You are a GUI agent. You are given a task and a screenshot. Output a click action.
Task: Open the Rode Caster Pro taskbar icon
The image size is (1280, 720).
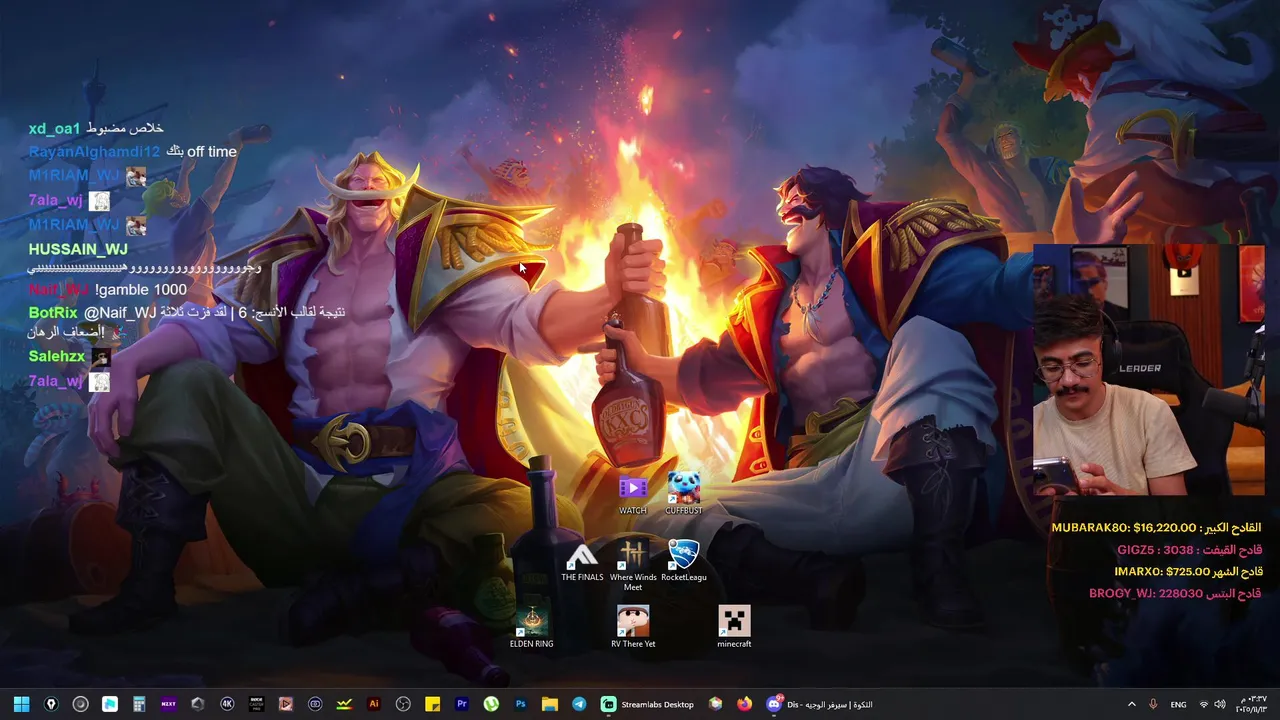point(256,704)
